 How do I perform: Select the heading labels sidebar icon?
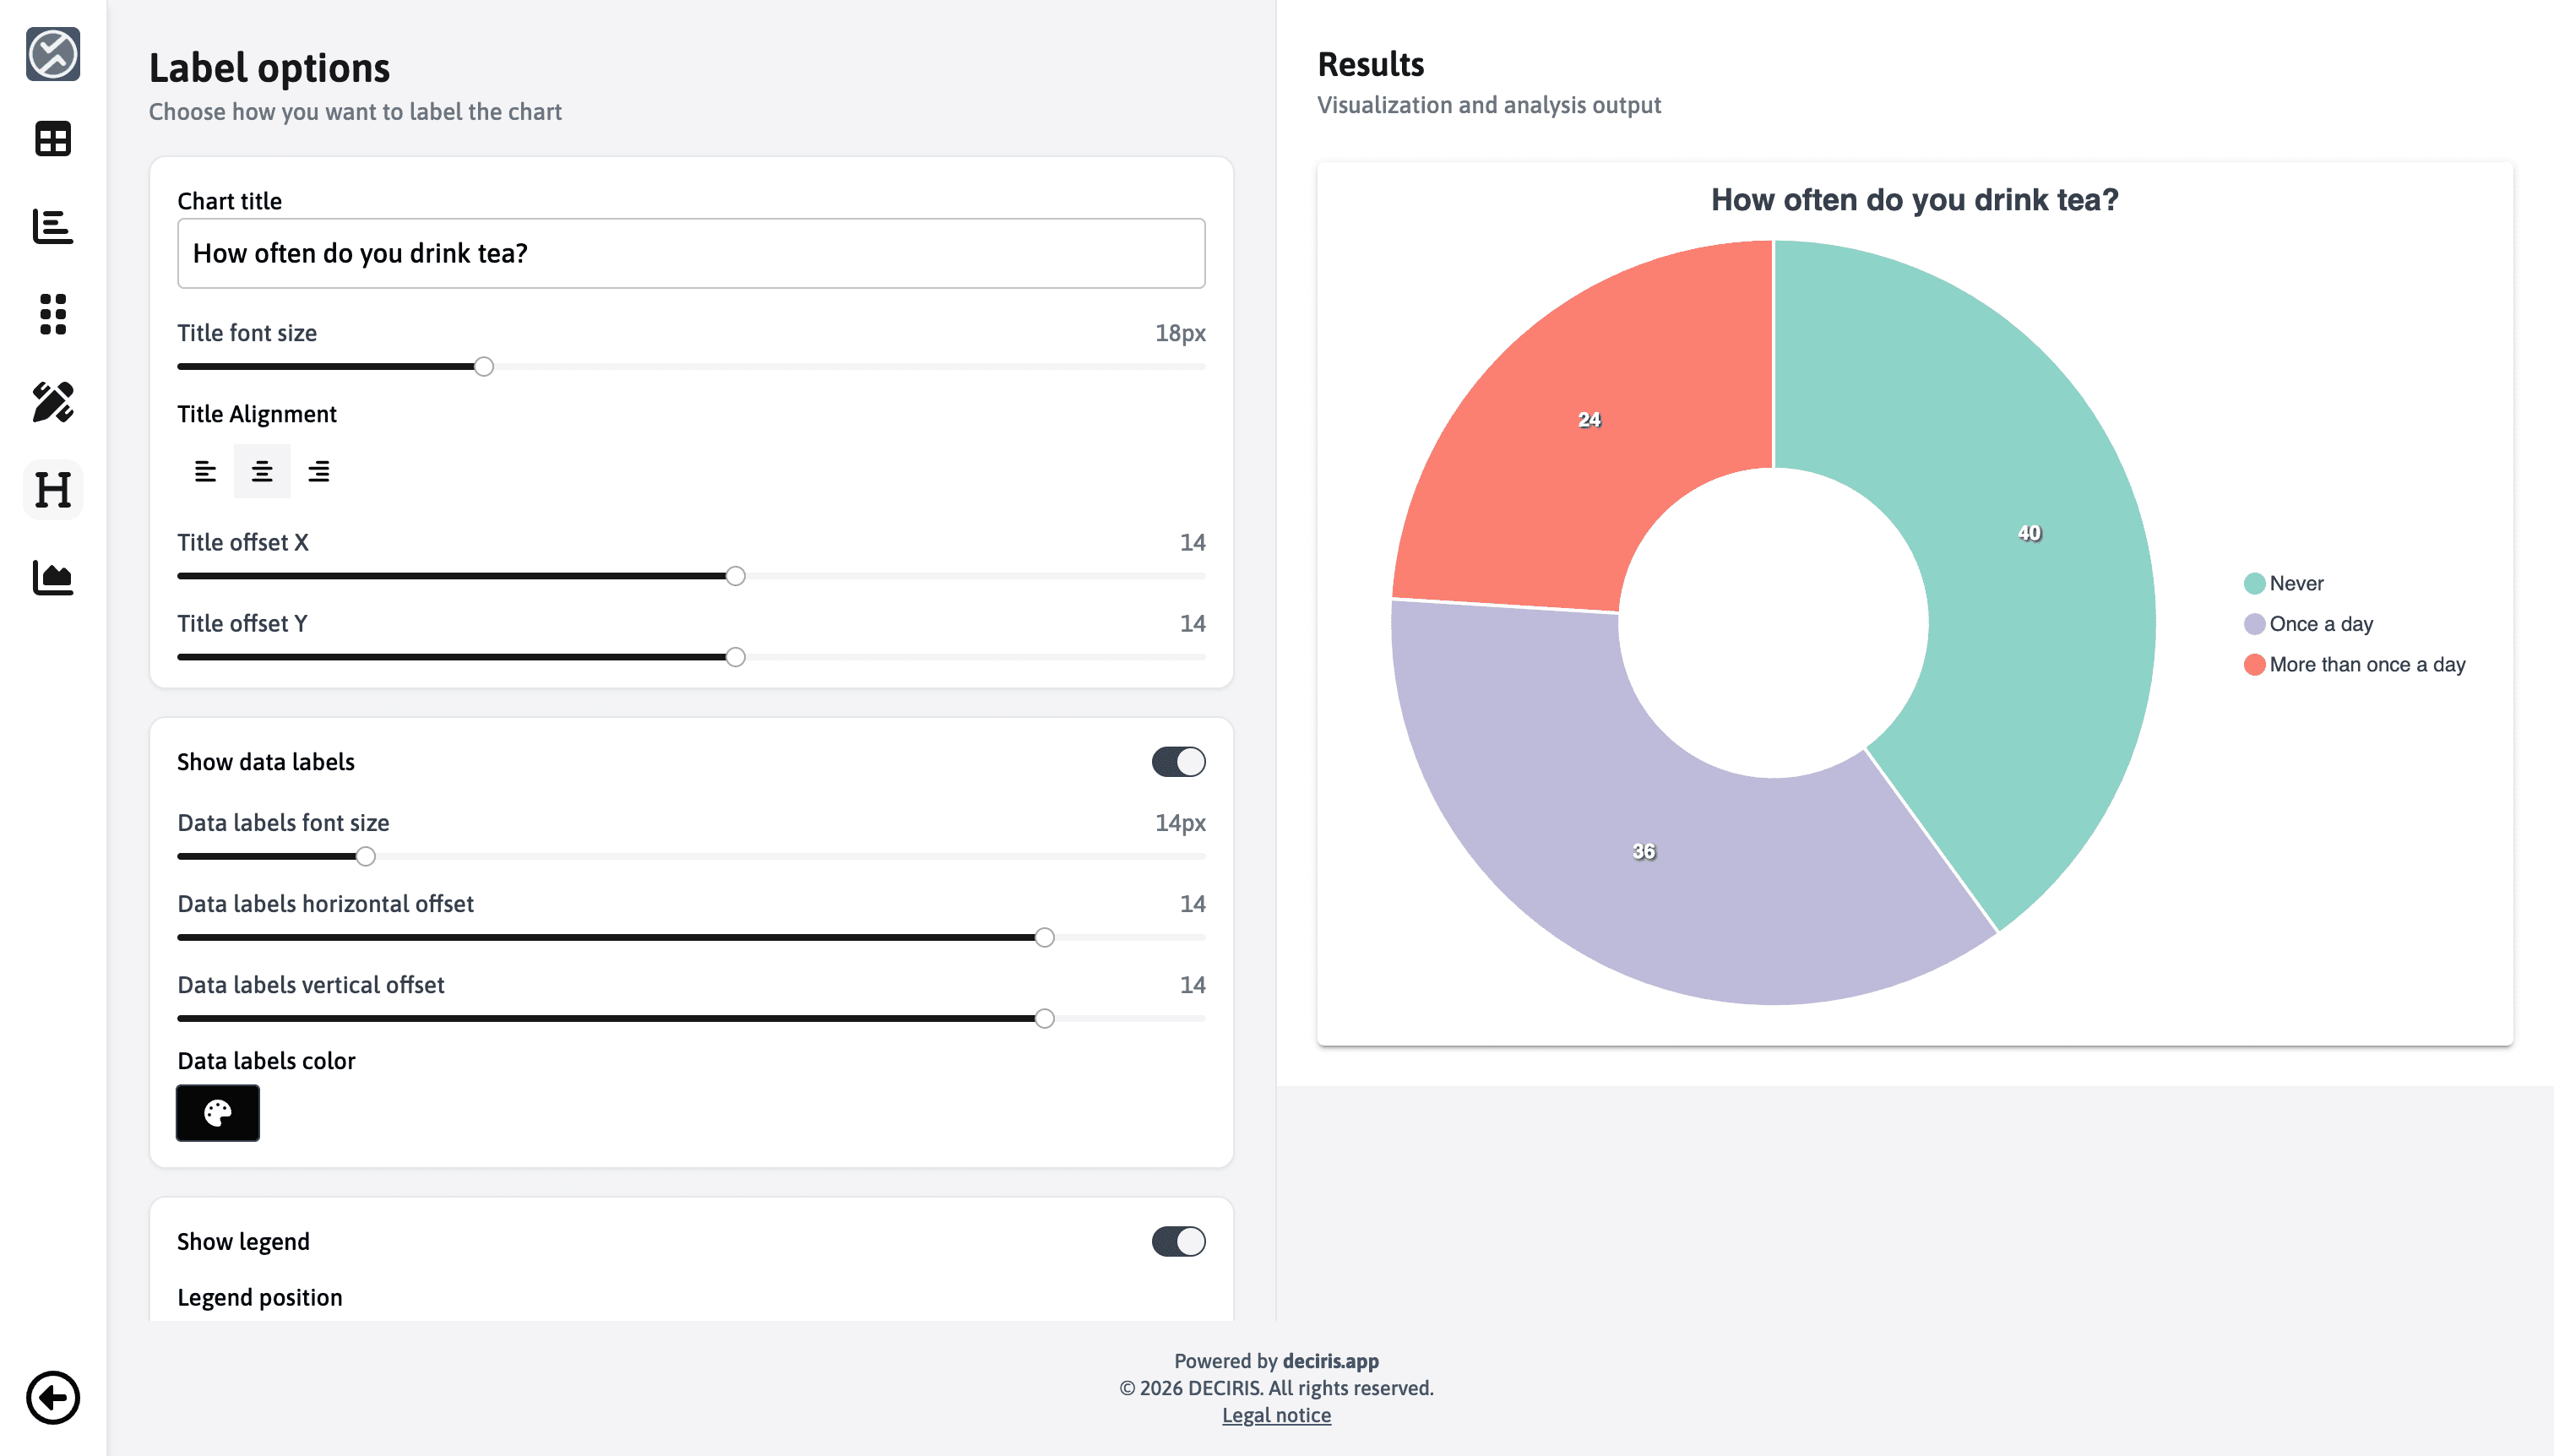[53, 490]
